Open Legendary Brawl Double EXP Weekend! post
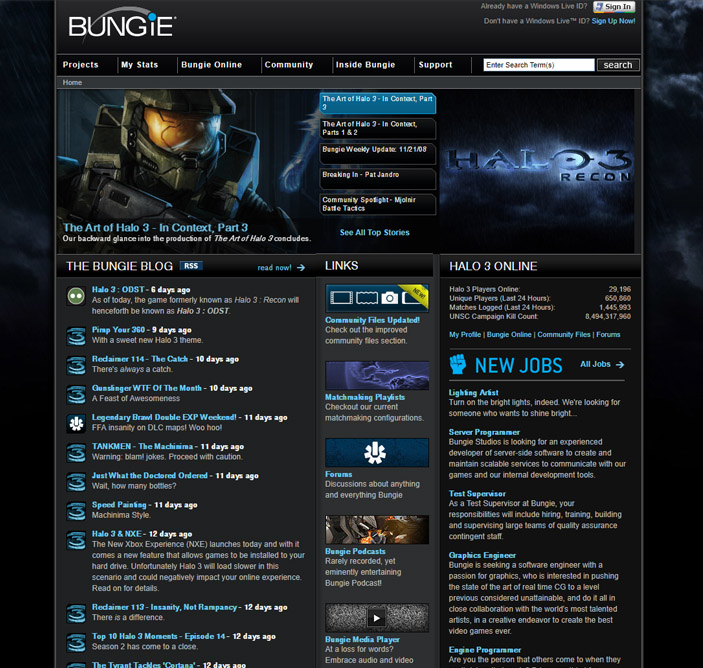Screen dimensions: 703x668 coord(164,417)
